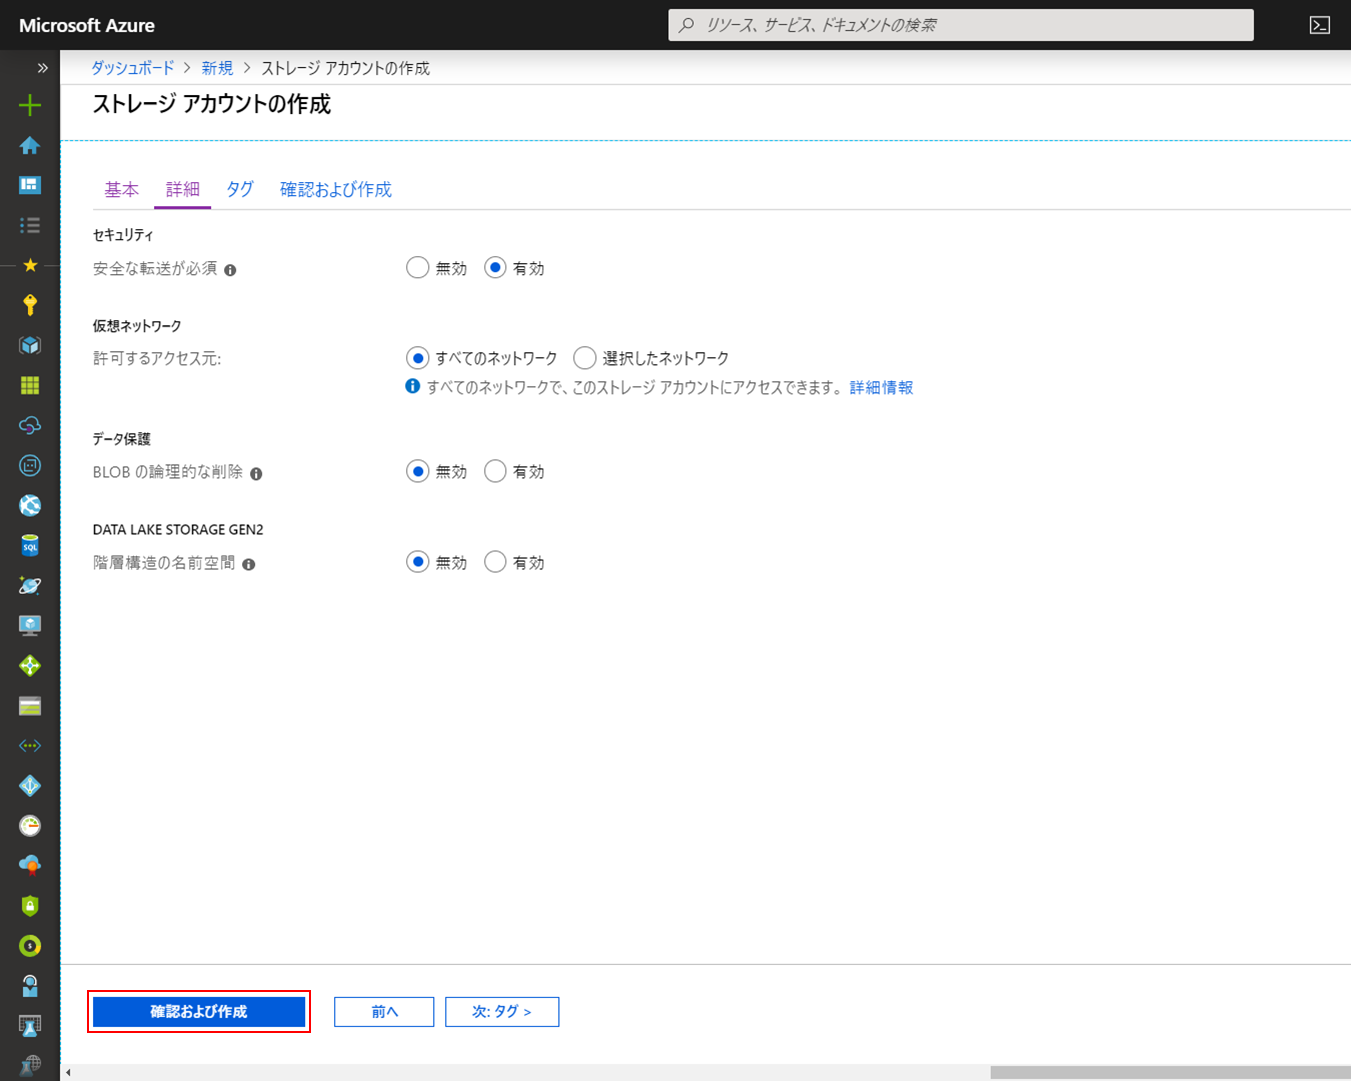Screen dimensions: 1351x1081
Task: Click the search bar at the top
Action: [960, 24]
